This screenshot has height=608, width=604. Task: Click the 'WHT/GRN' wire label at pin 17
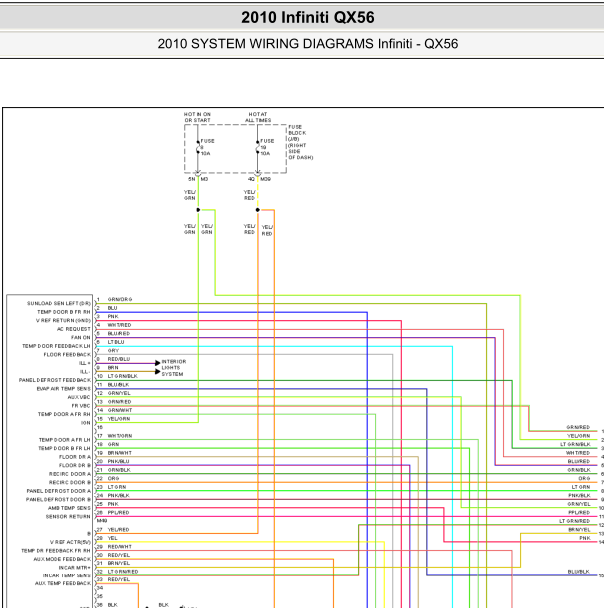pyautogui.click(x=120, y=436)
